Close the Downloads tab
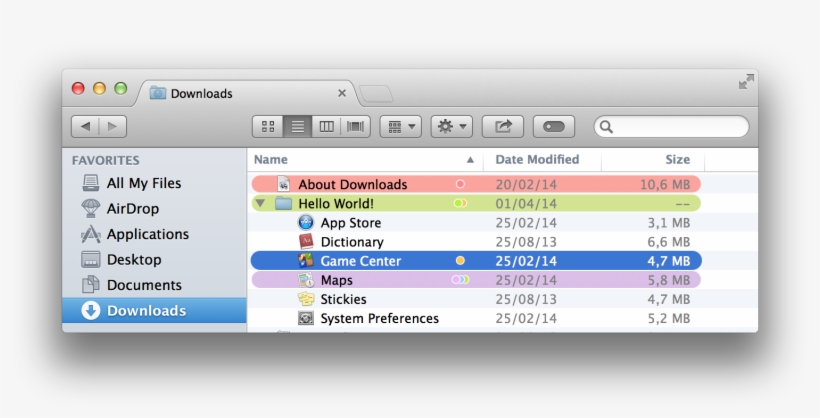 [342, 93]
